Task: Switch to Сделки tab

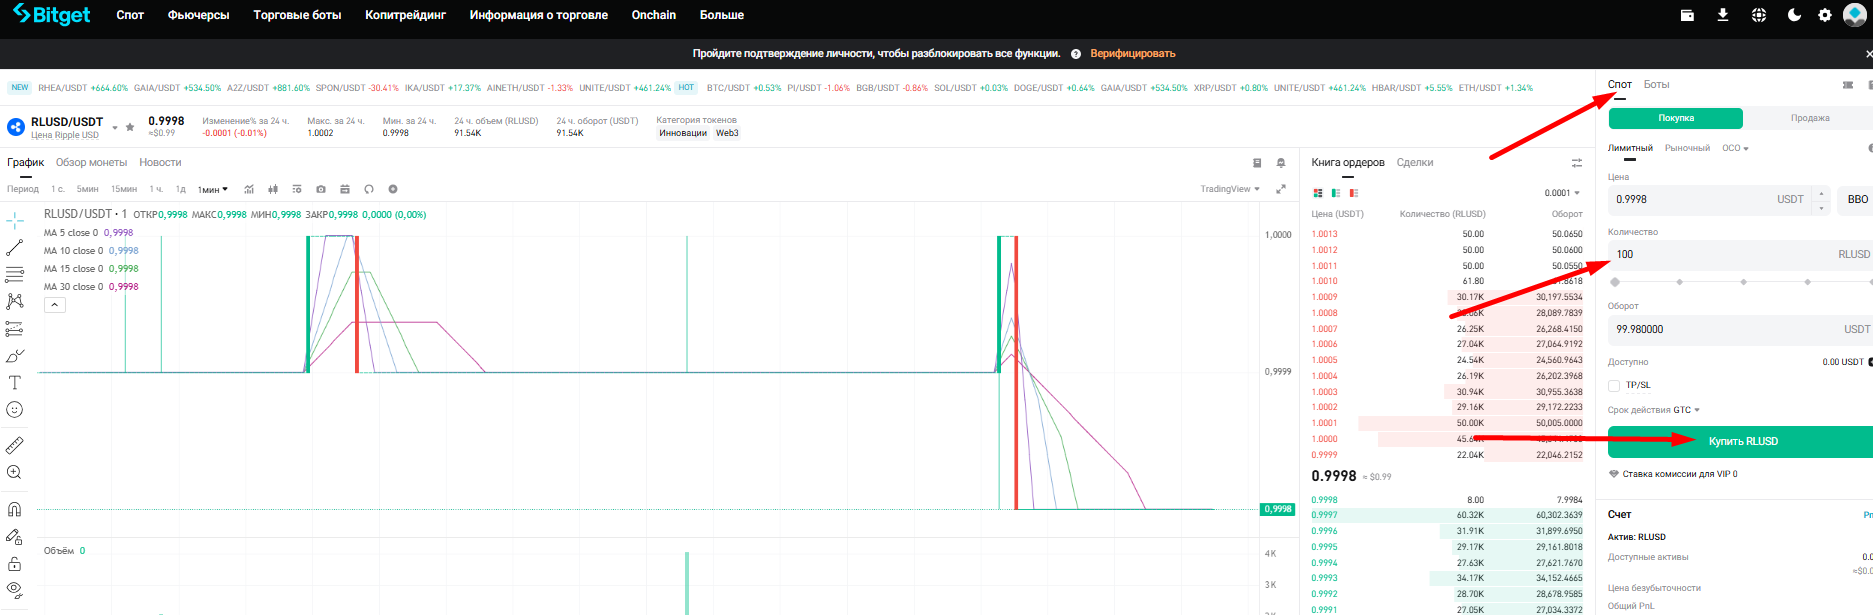Action: click(1415, 162)
